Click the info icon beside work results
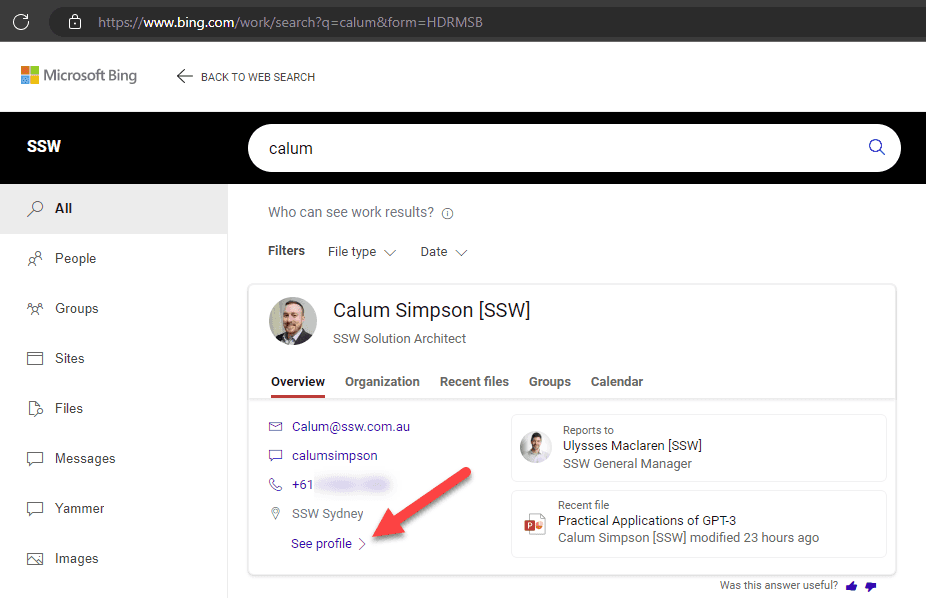Screen dimensions: 926x598 tap(447, 213)
